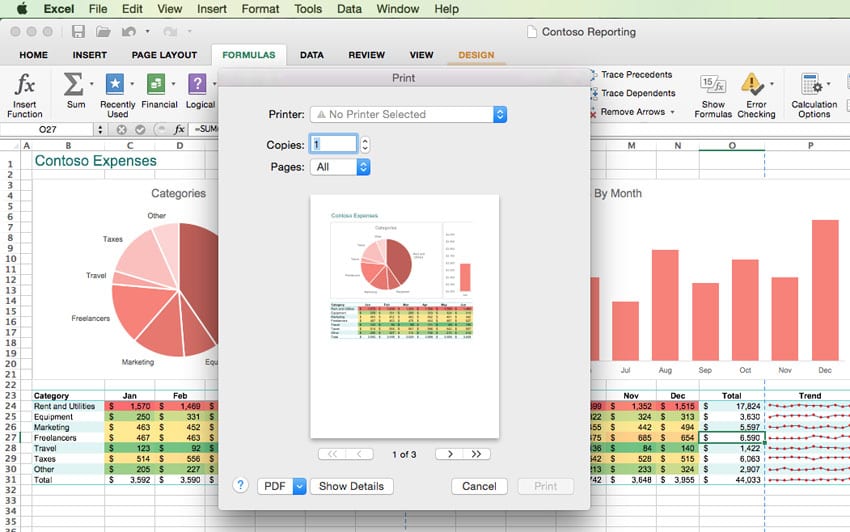Click the Insert Function fx icon
Viewport: 850px width, 532px height.
point(25,84)
